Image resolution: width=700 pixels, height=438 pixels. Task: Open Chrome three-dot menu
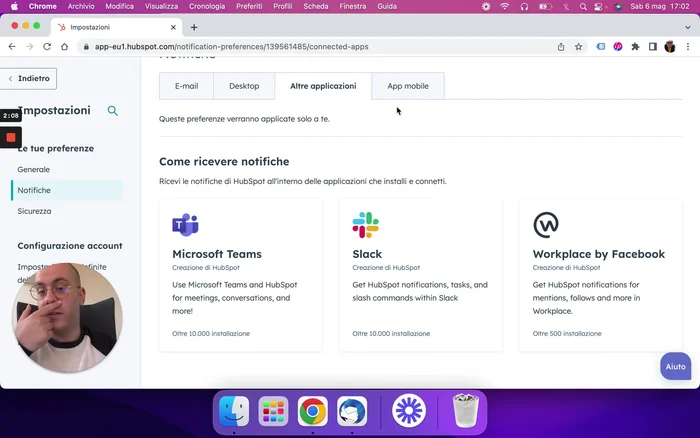(688, 46)
